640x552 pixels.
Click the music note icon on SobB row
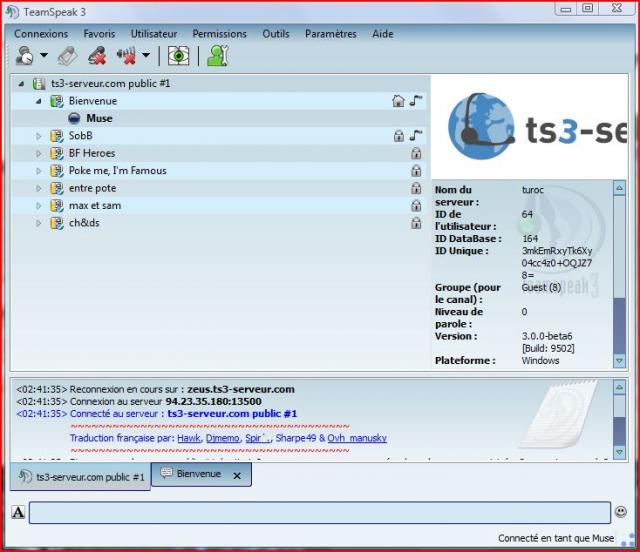416,135
